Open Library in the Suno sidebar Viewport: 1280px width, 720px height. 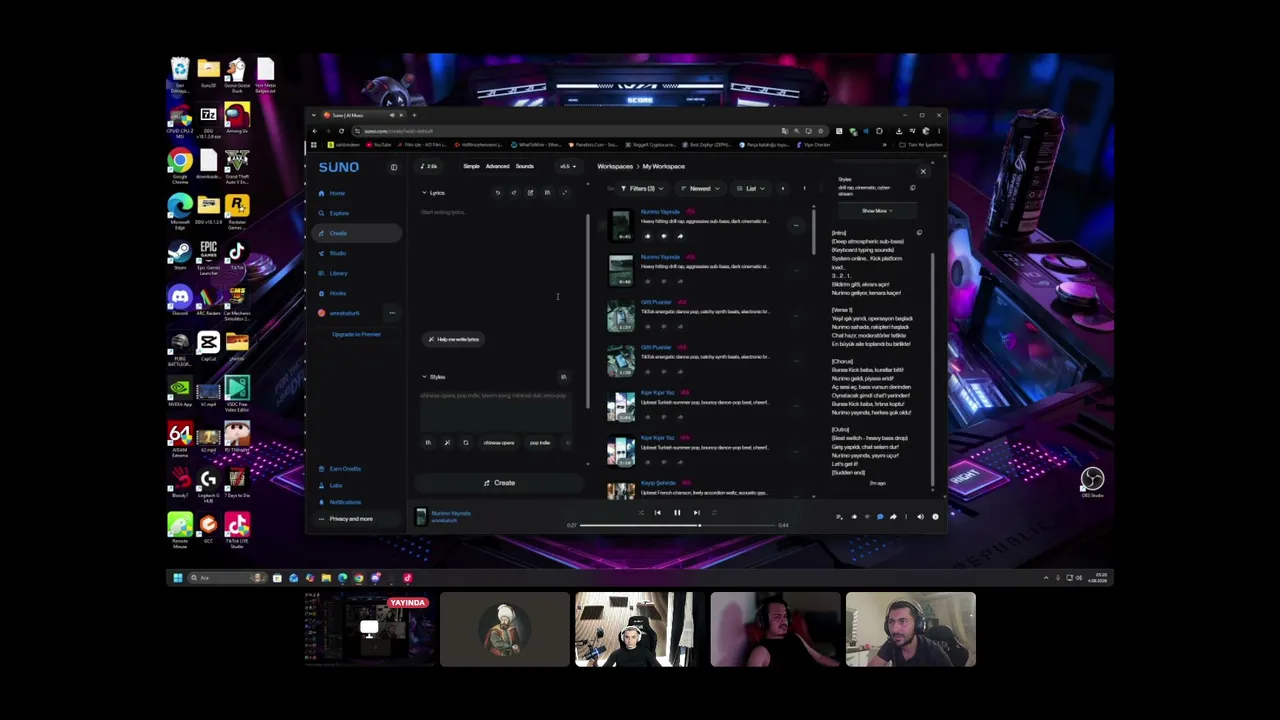tap(338, 273)
